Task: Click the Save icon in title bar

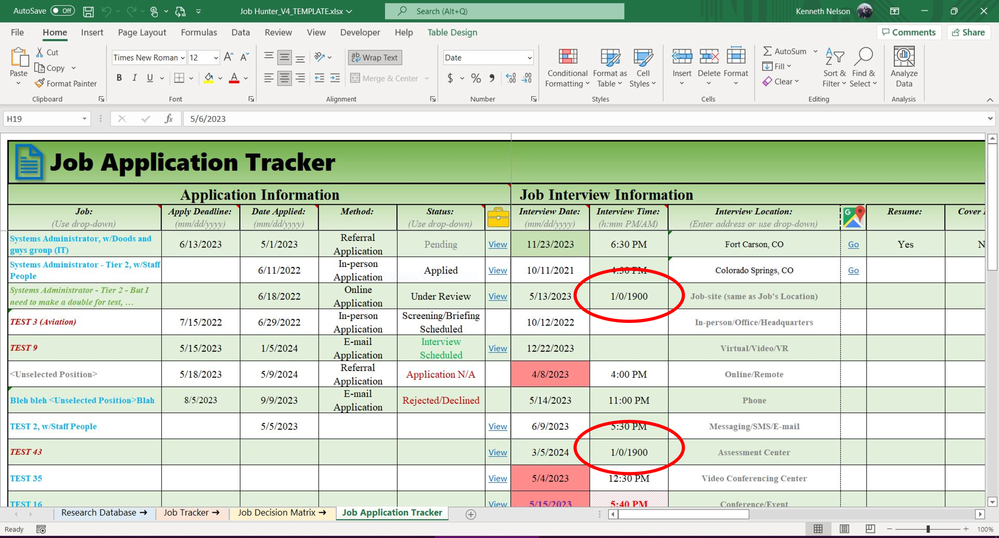Action: [89, 11]
